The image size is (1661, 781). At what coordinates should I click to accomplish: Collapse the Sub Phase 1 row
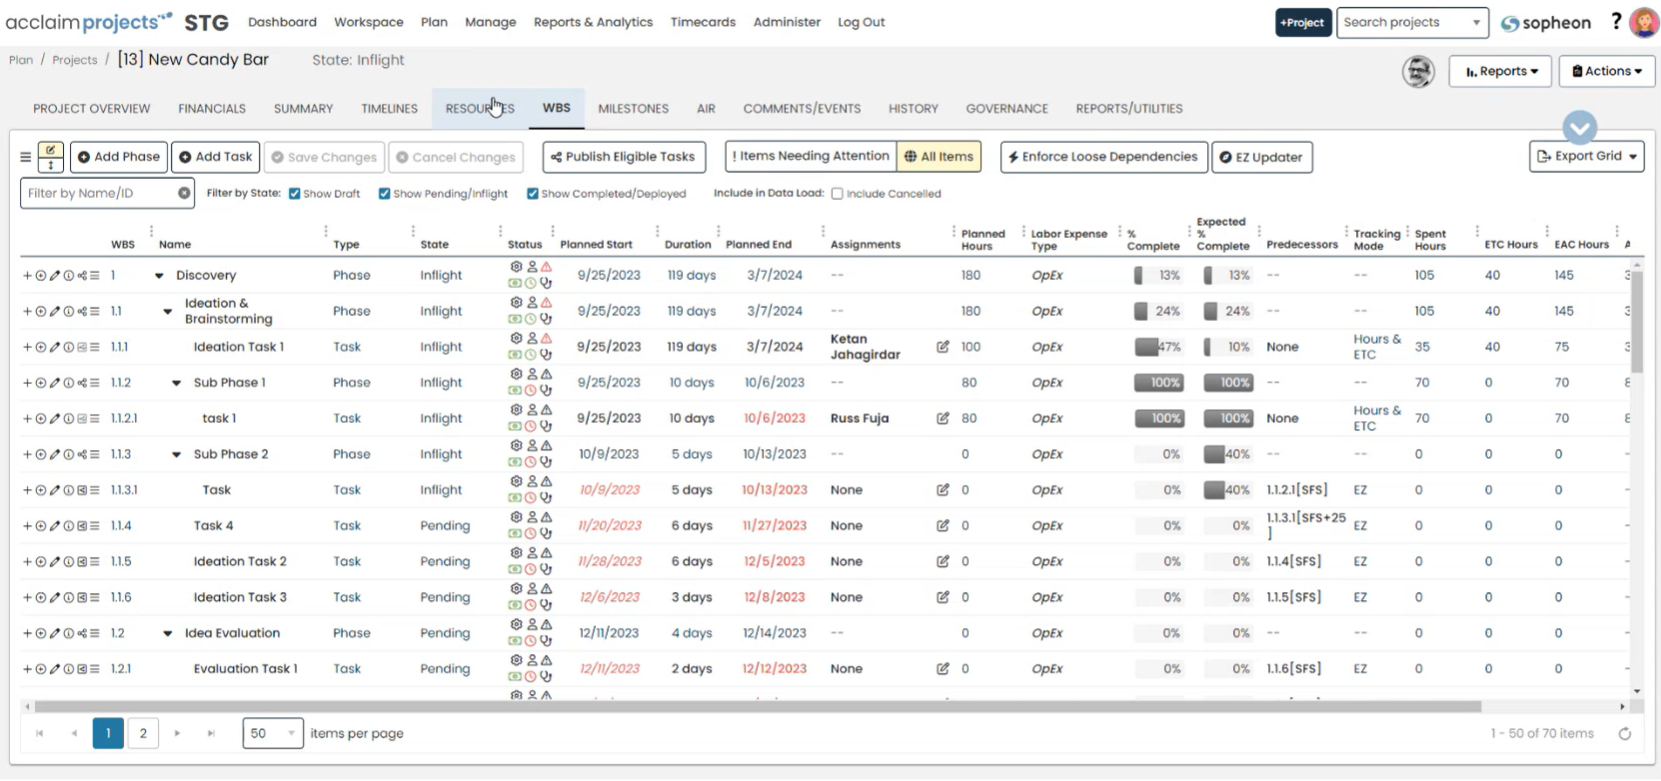point(176,383)
